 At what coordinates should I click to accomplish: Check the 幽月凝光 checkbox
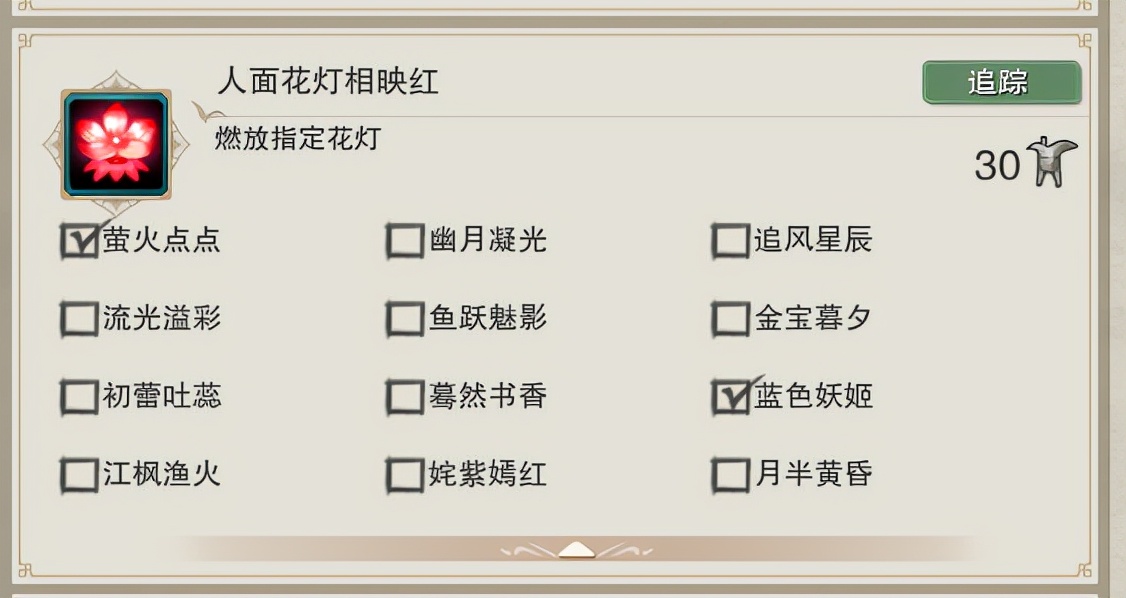(405, 241)
